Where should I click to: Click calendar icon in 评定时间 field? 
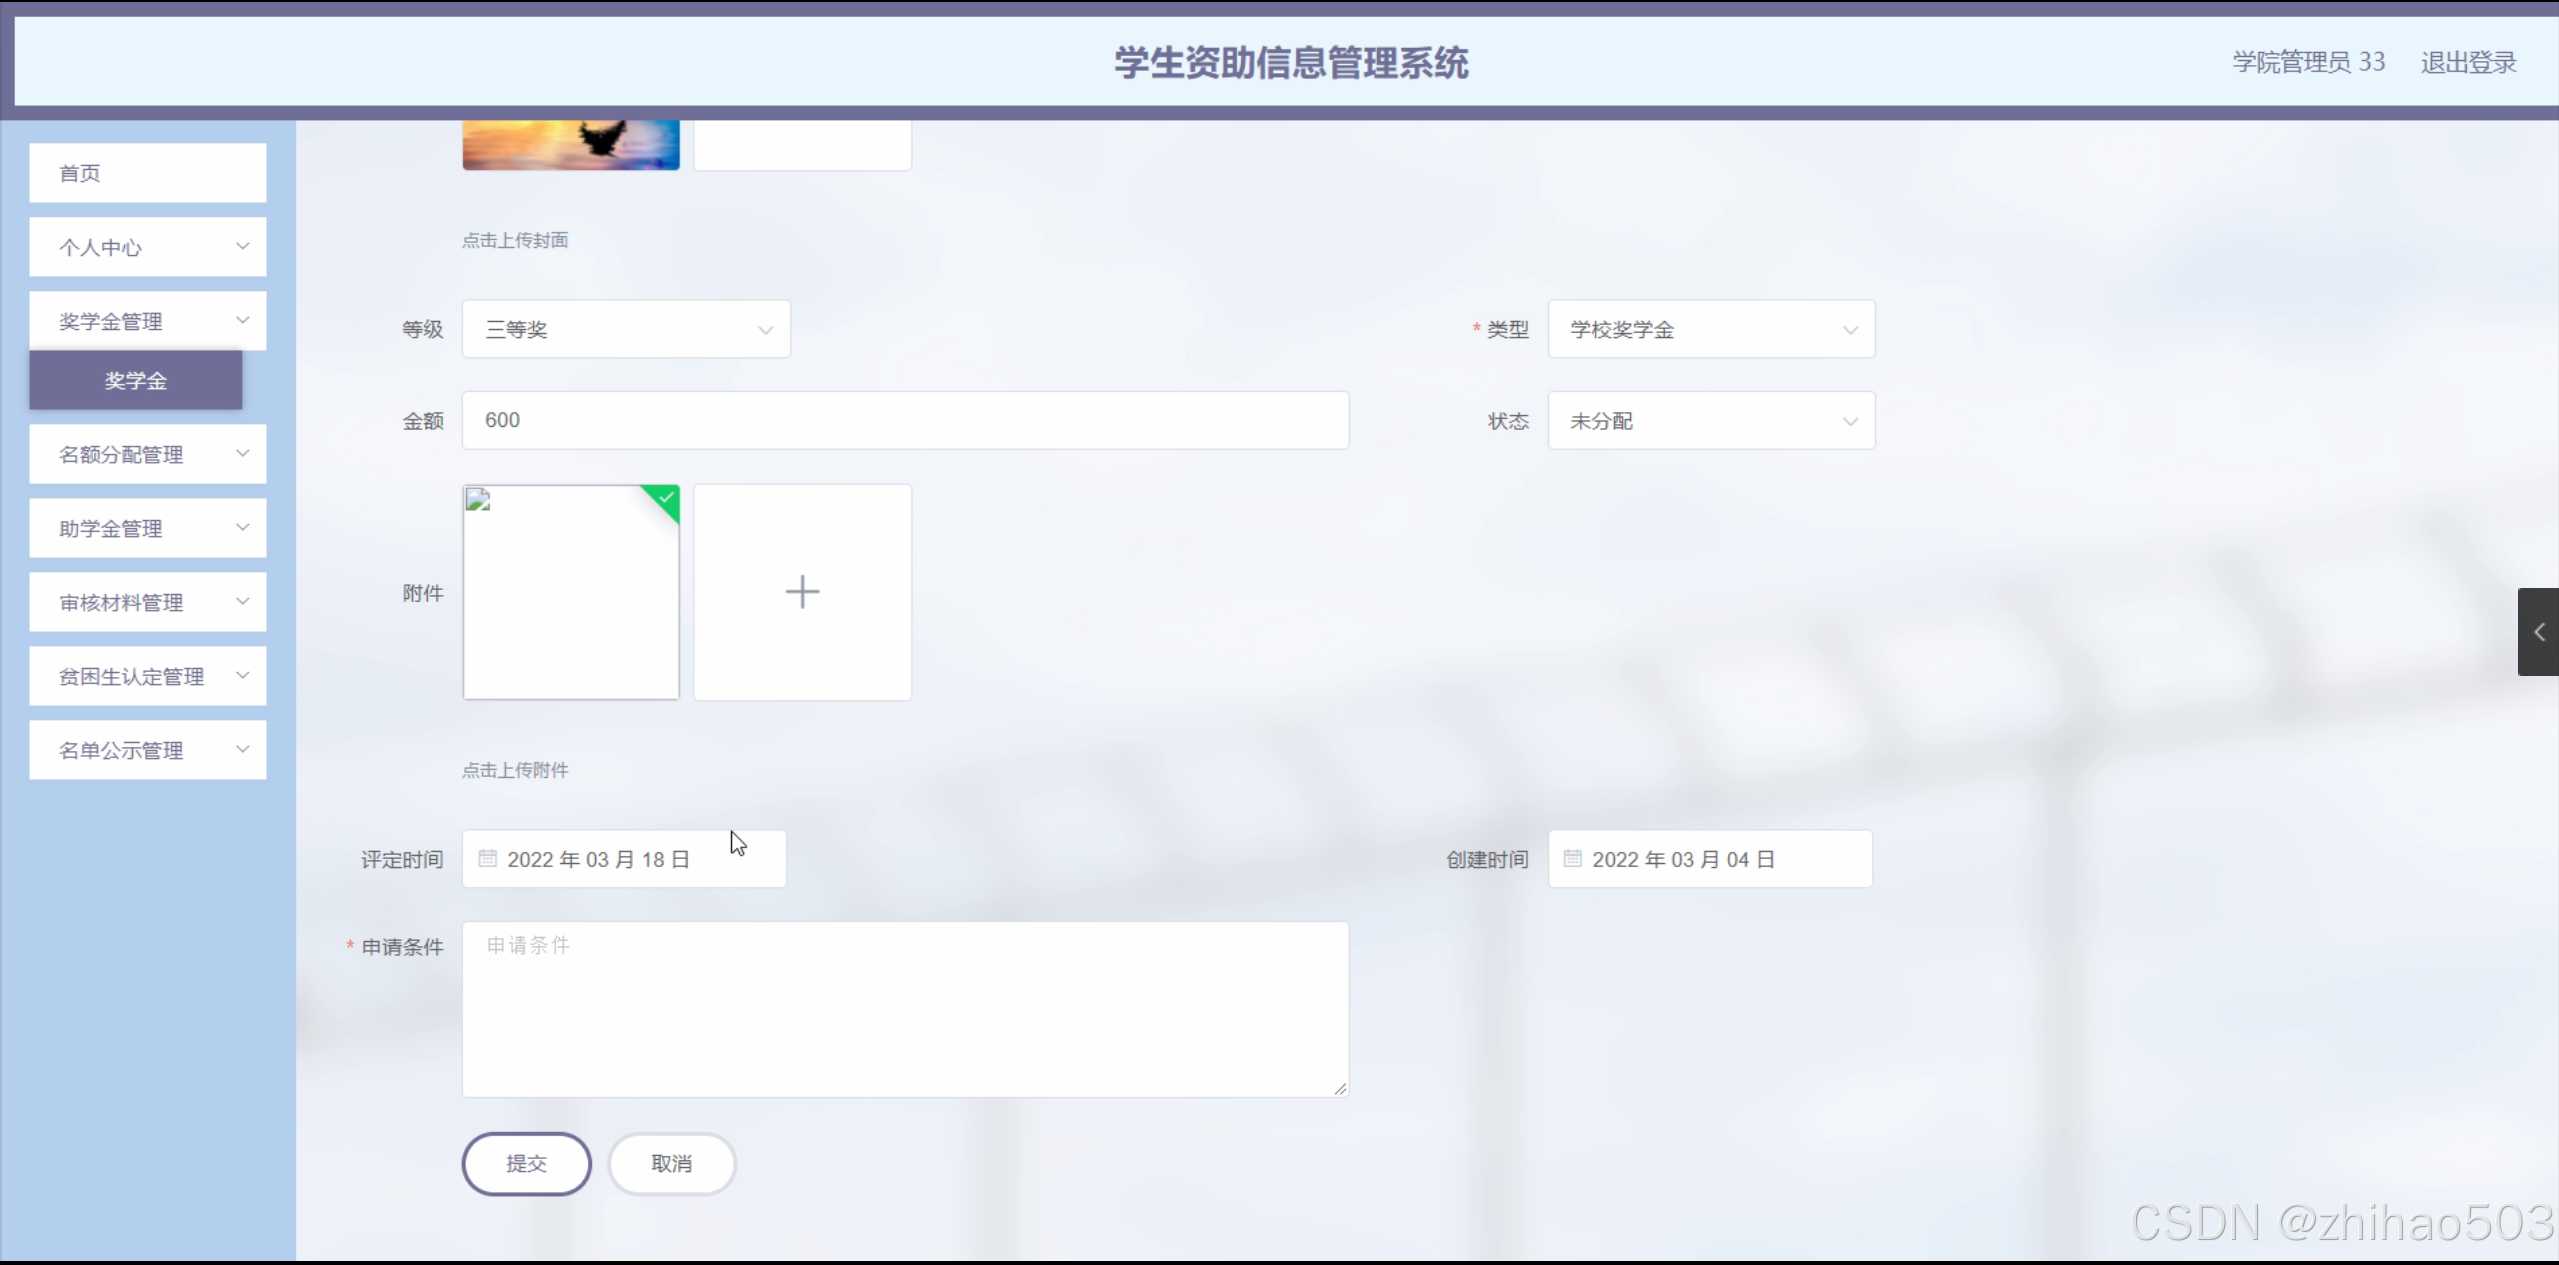(x=487, y=859)
